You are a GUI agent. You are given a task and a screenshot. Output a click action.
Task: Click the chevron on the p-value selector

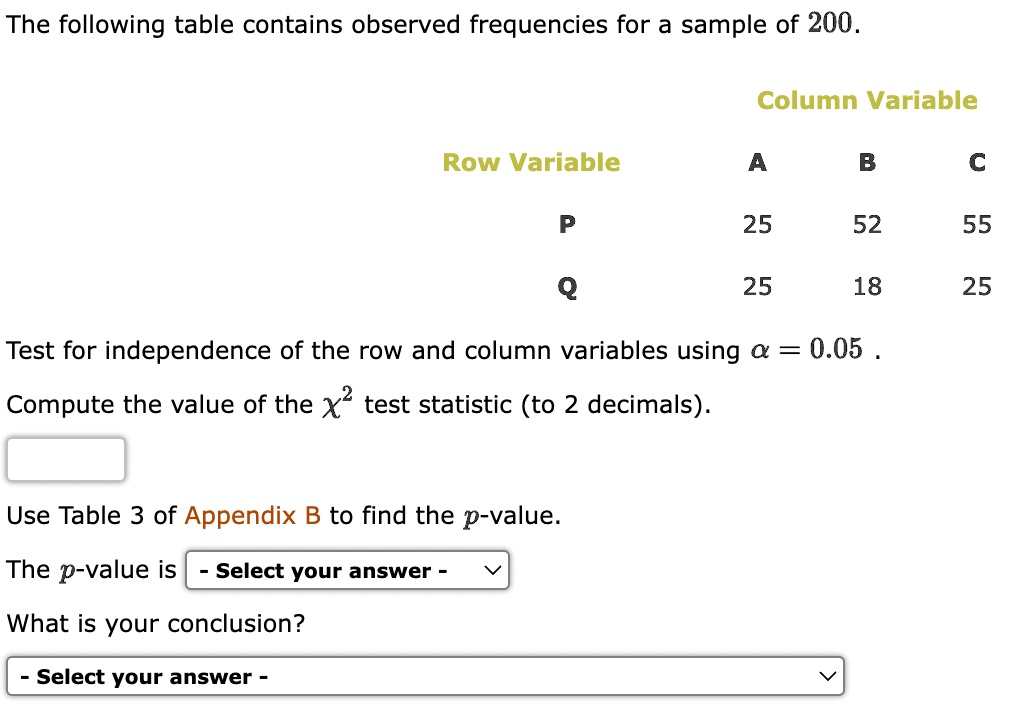491,570
